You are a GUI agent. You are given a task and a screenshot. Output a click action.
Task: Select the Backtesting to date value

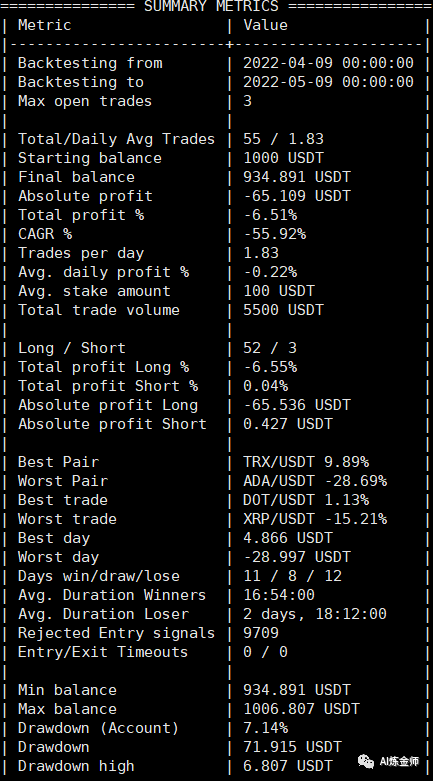pyautogui.click(x=328, y=82)
